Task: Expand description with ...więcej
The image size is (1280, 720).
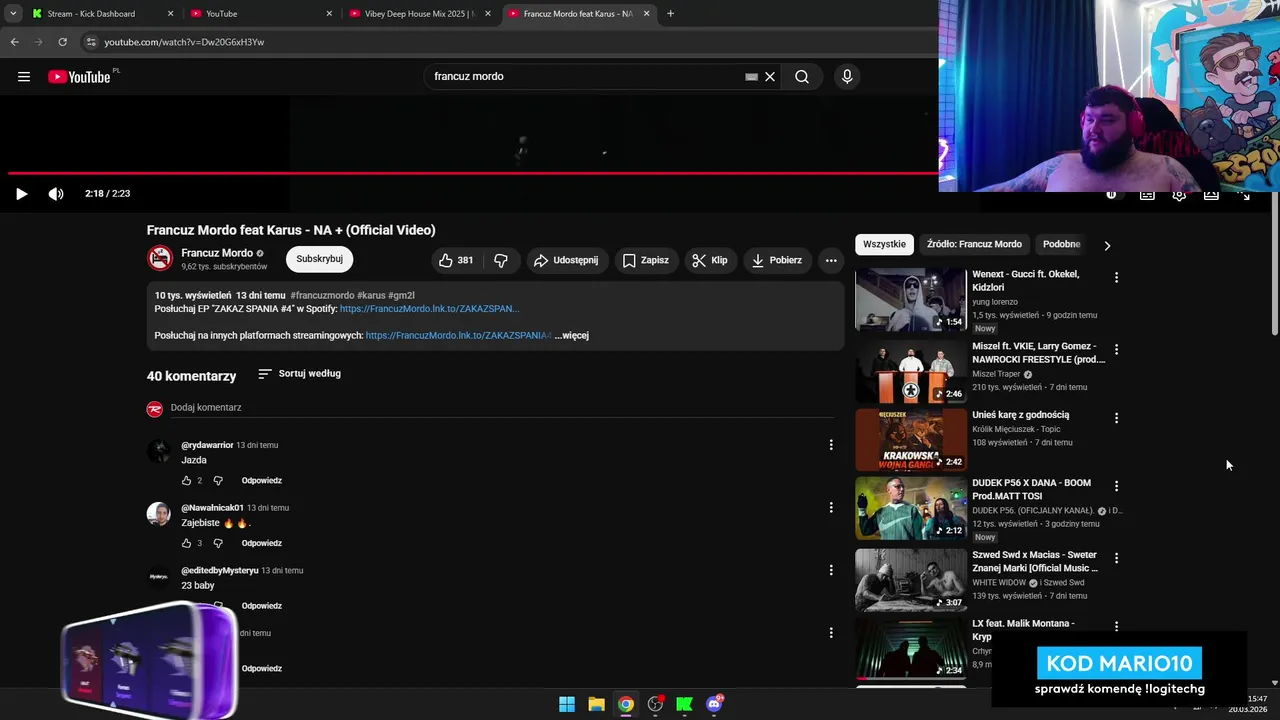Action: click(572, 335)
